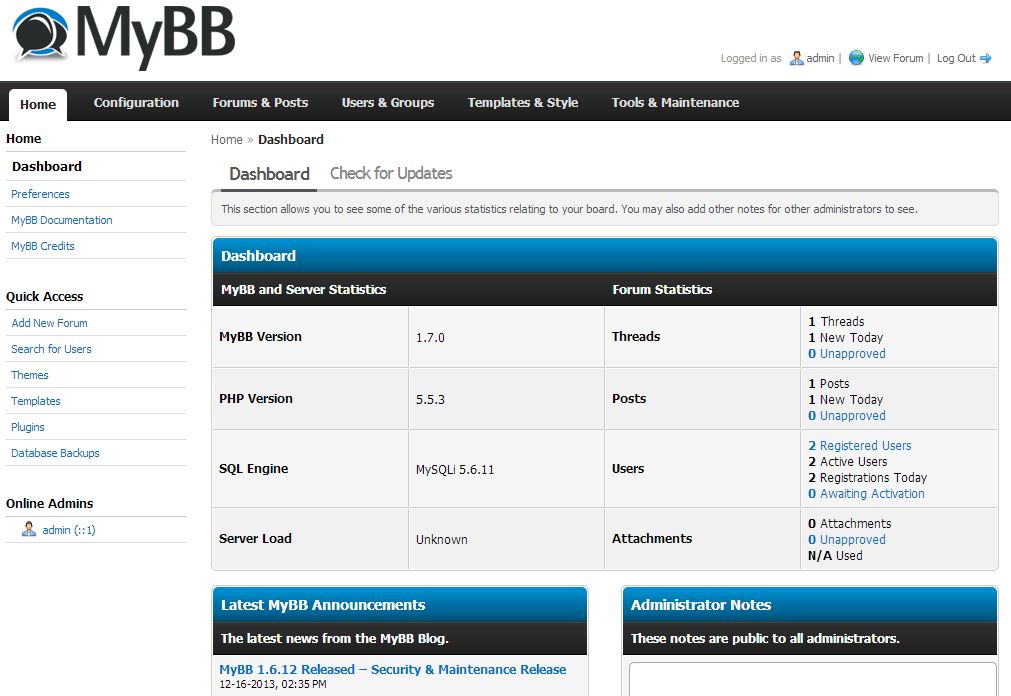Click 'N/A Used' attachments statistic

coord(835,555)
